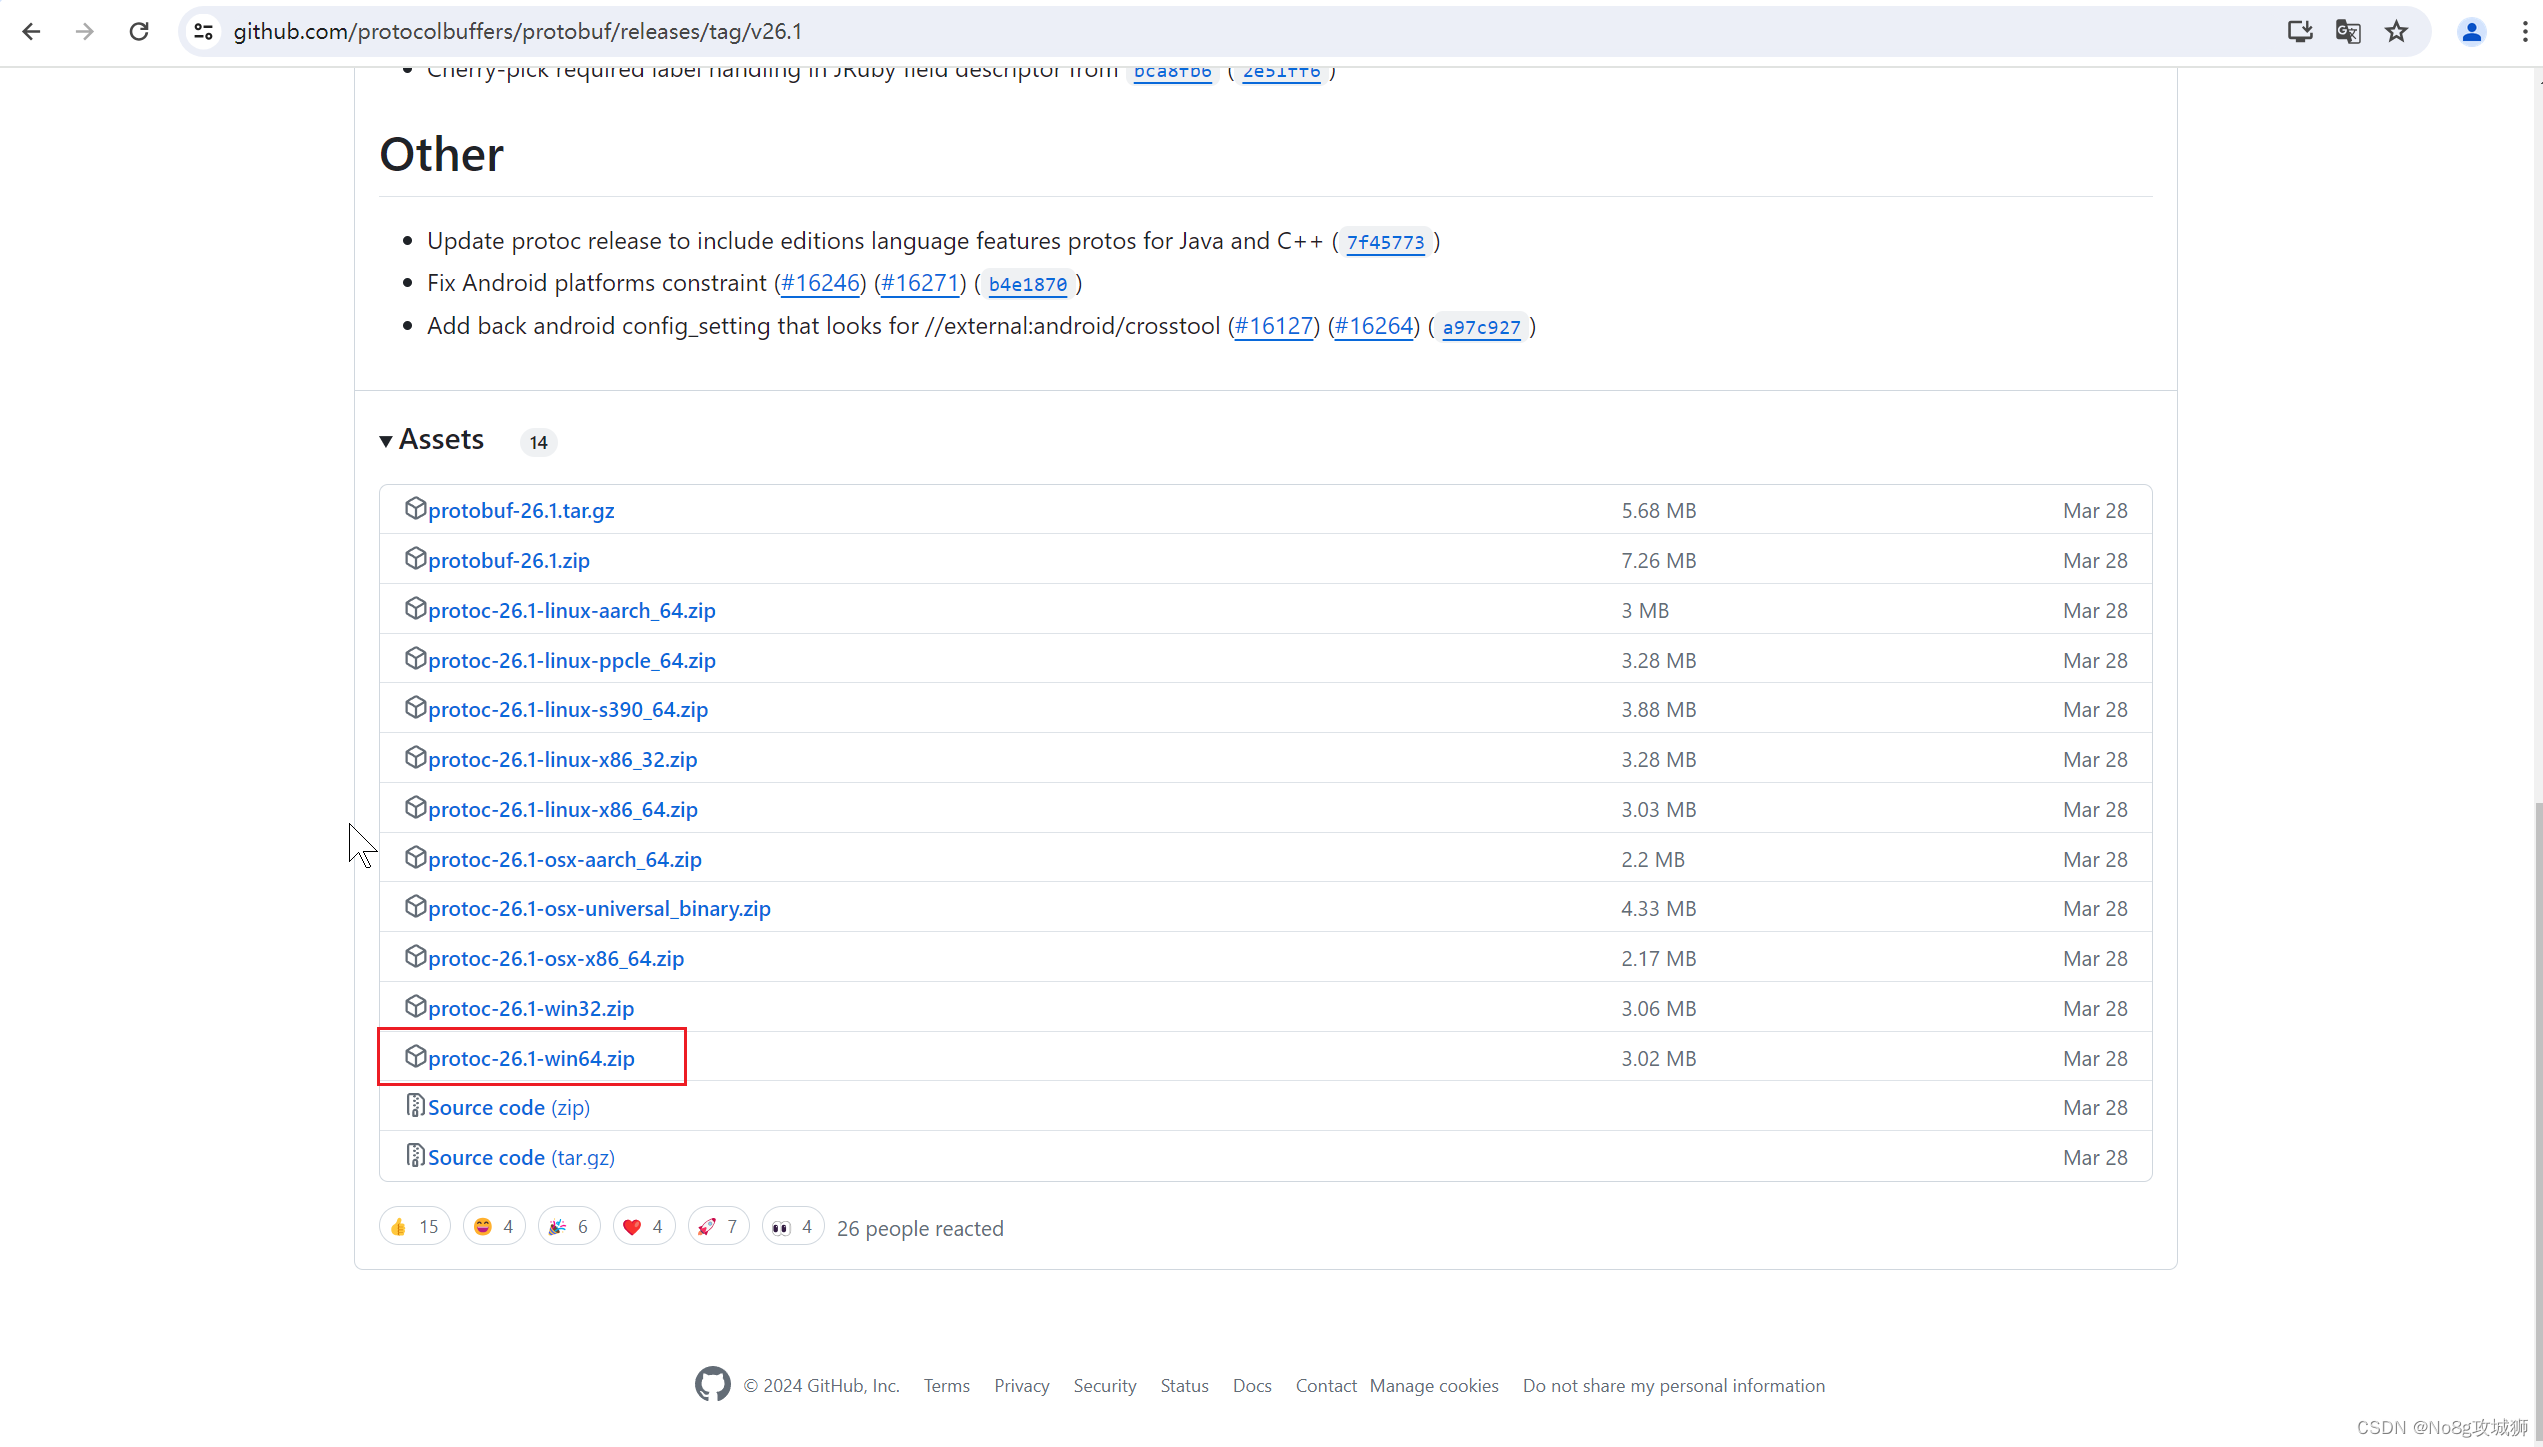Screen dimensions: 2543x1447
Task: Download protoc-26.1-osx-aarch_64.zip
Action: pos(565,860)
